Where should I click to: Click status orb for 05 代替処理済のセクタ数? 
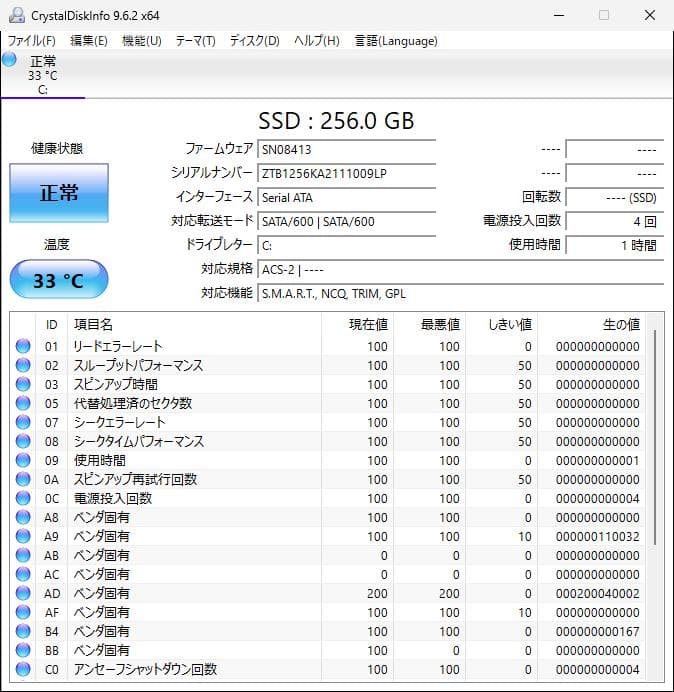23,403
